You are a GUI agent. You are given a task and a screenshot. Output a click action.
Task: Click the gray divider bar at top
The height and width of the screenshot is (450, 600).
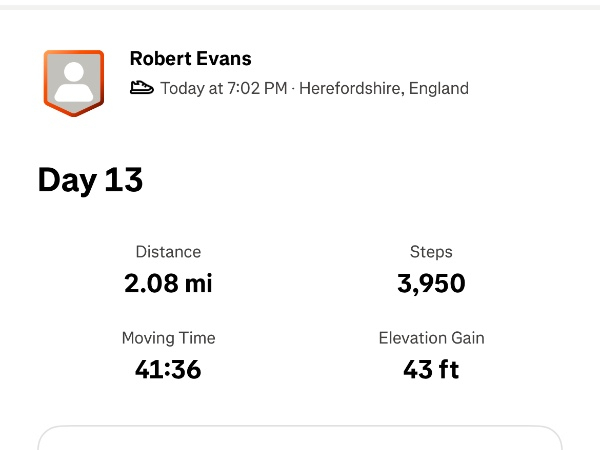300,5
